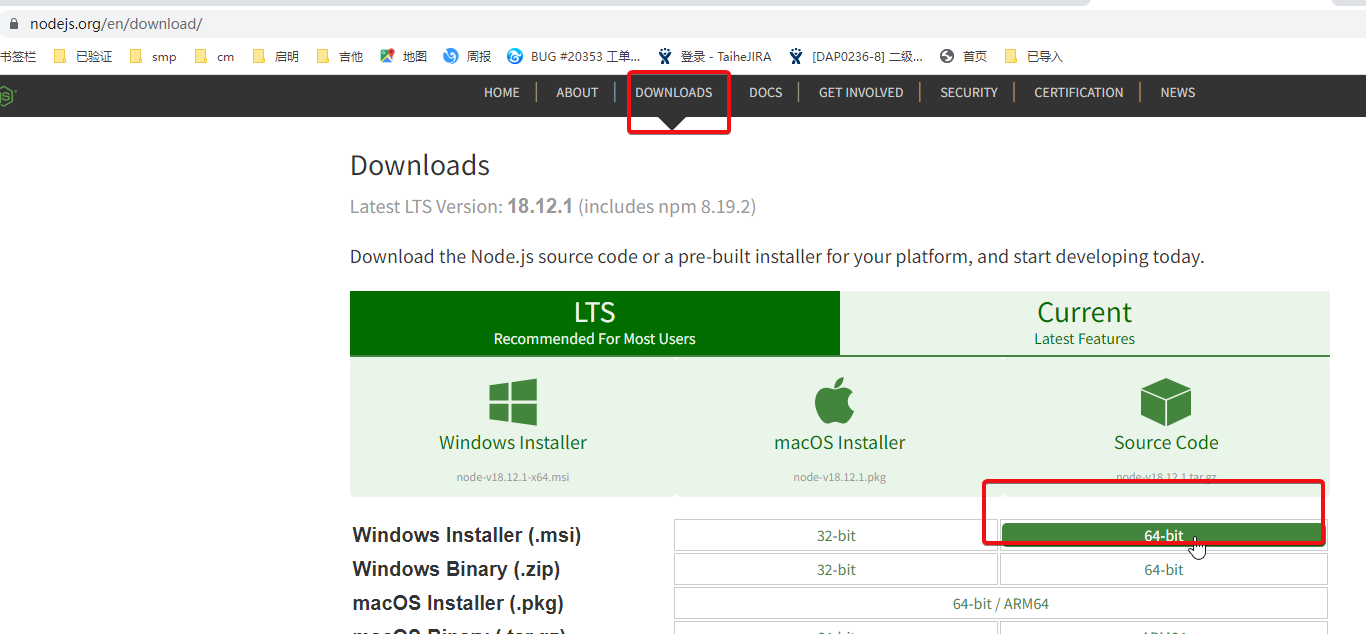This screenshot has height=634, width=1366.
Task: Open the [DAP0236-8] bookmark
Action: 856,57
